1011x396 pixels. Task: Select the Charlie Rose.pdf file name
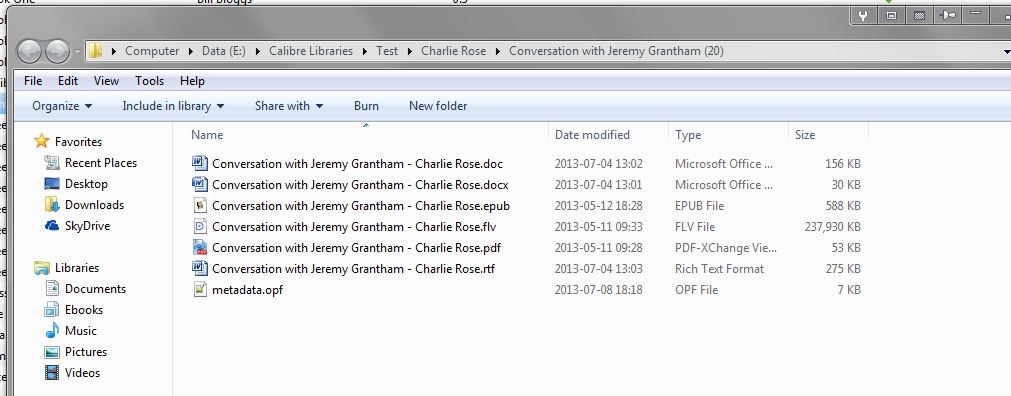(356, 248)
